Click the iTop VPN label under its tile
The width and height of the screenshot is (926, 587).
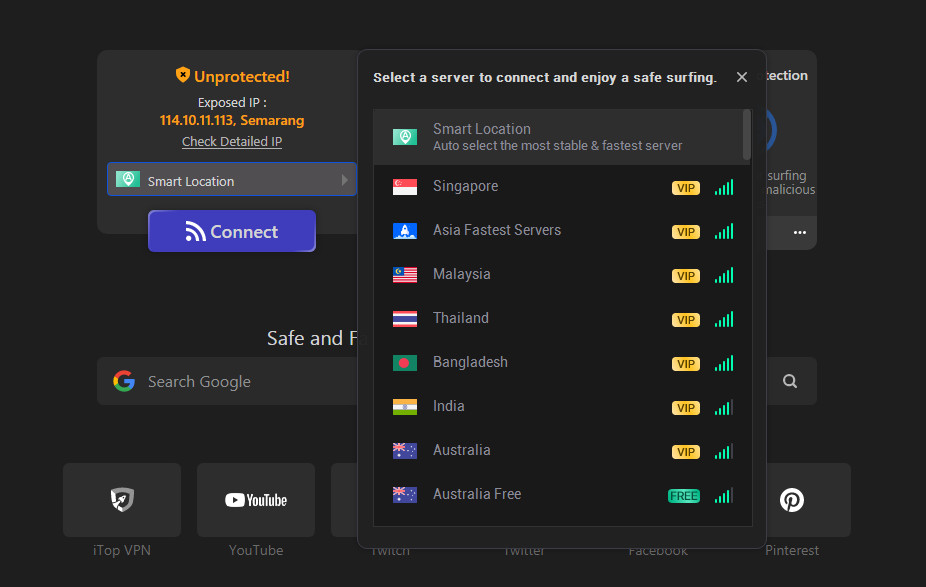click(x=122, y=550)
